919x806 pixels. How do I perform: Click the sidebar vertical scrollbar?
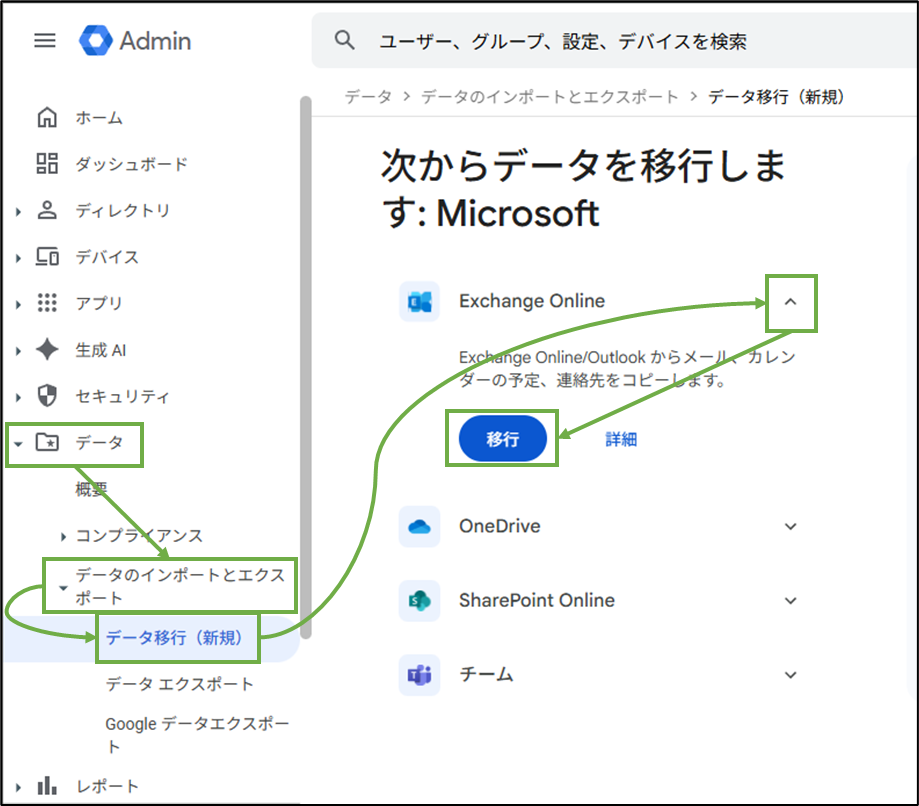coord(305,367)
